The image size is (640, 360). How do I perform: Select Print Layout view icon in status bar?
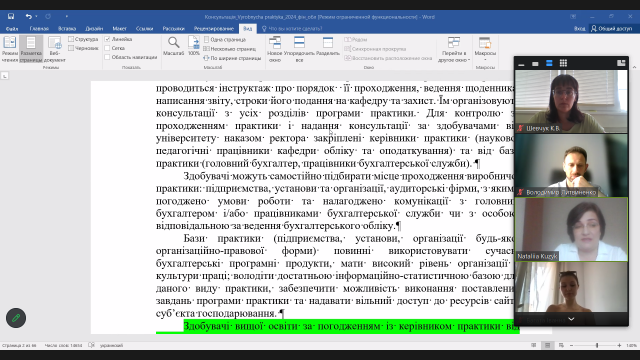tap(547, 345)
